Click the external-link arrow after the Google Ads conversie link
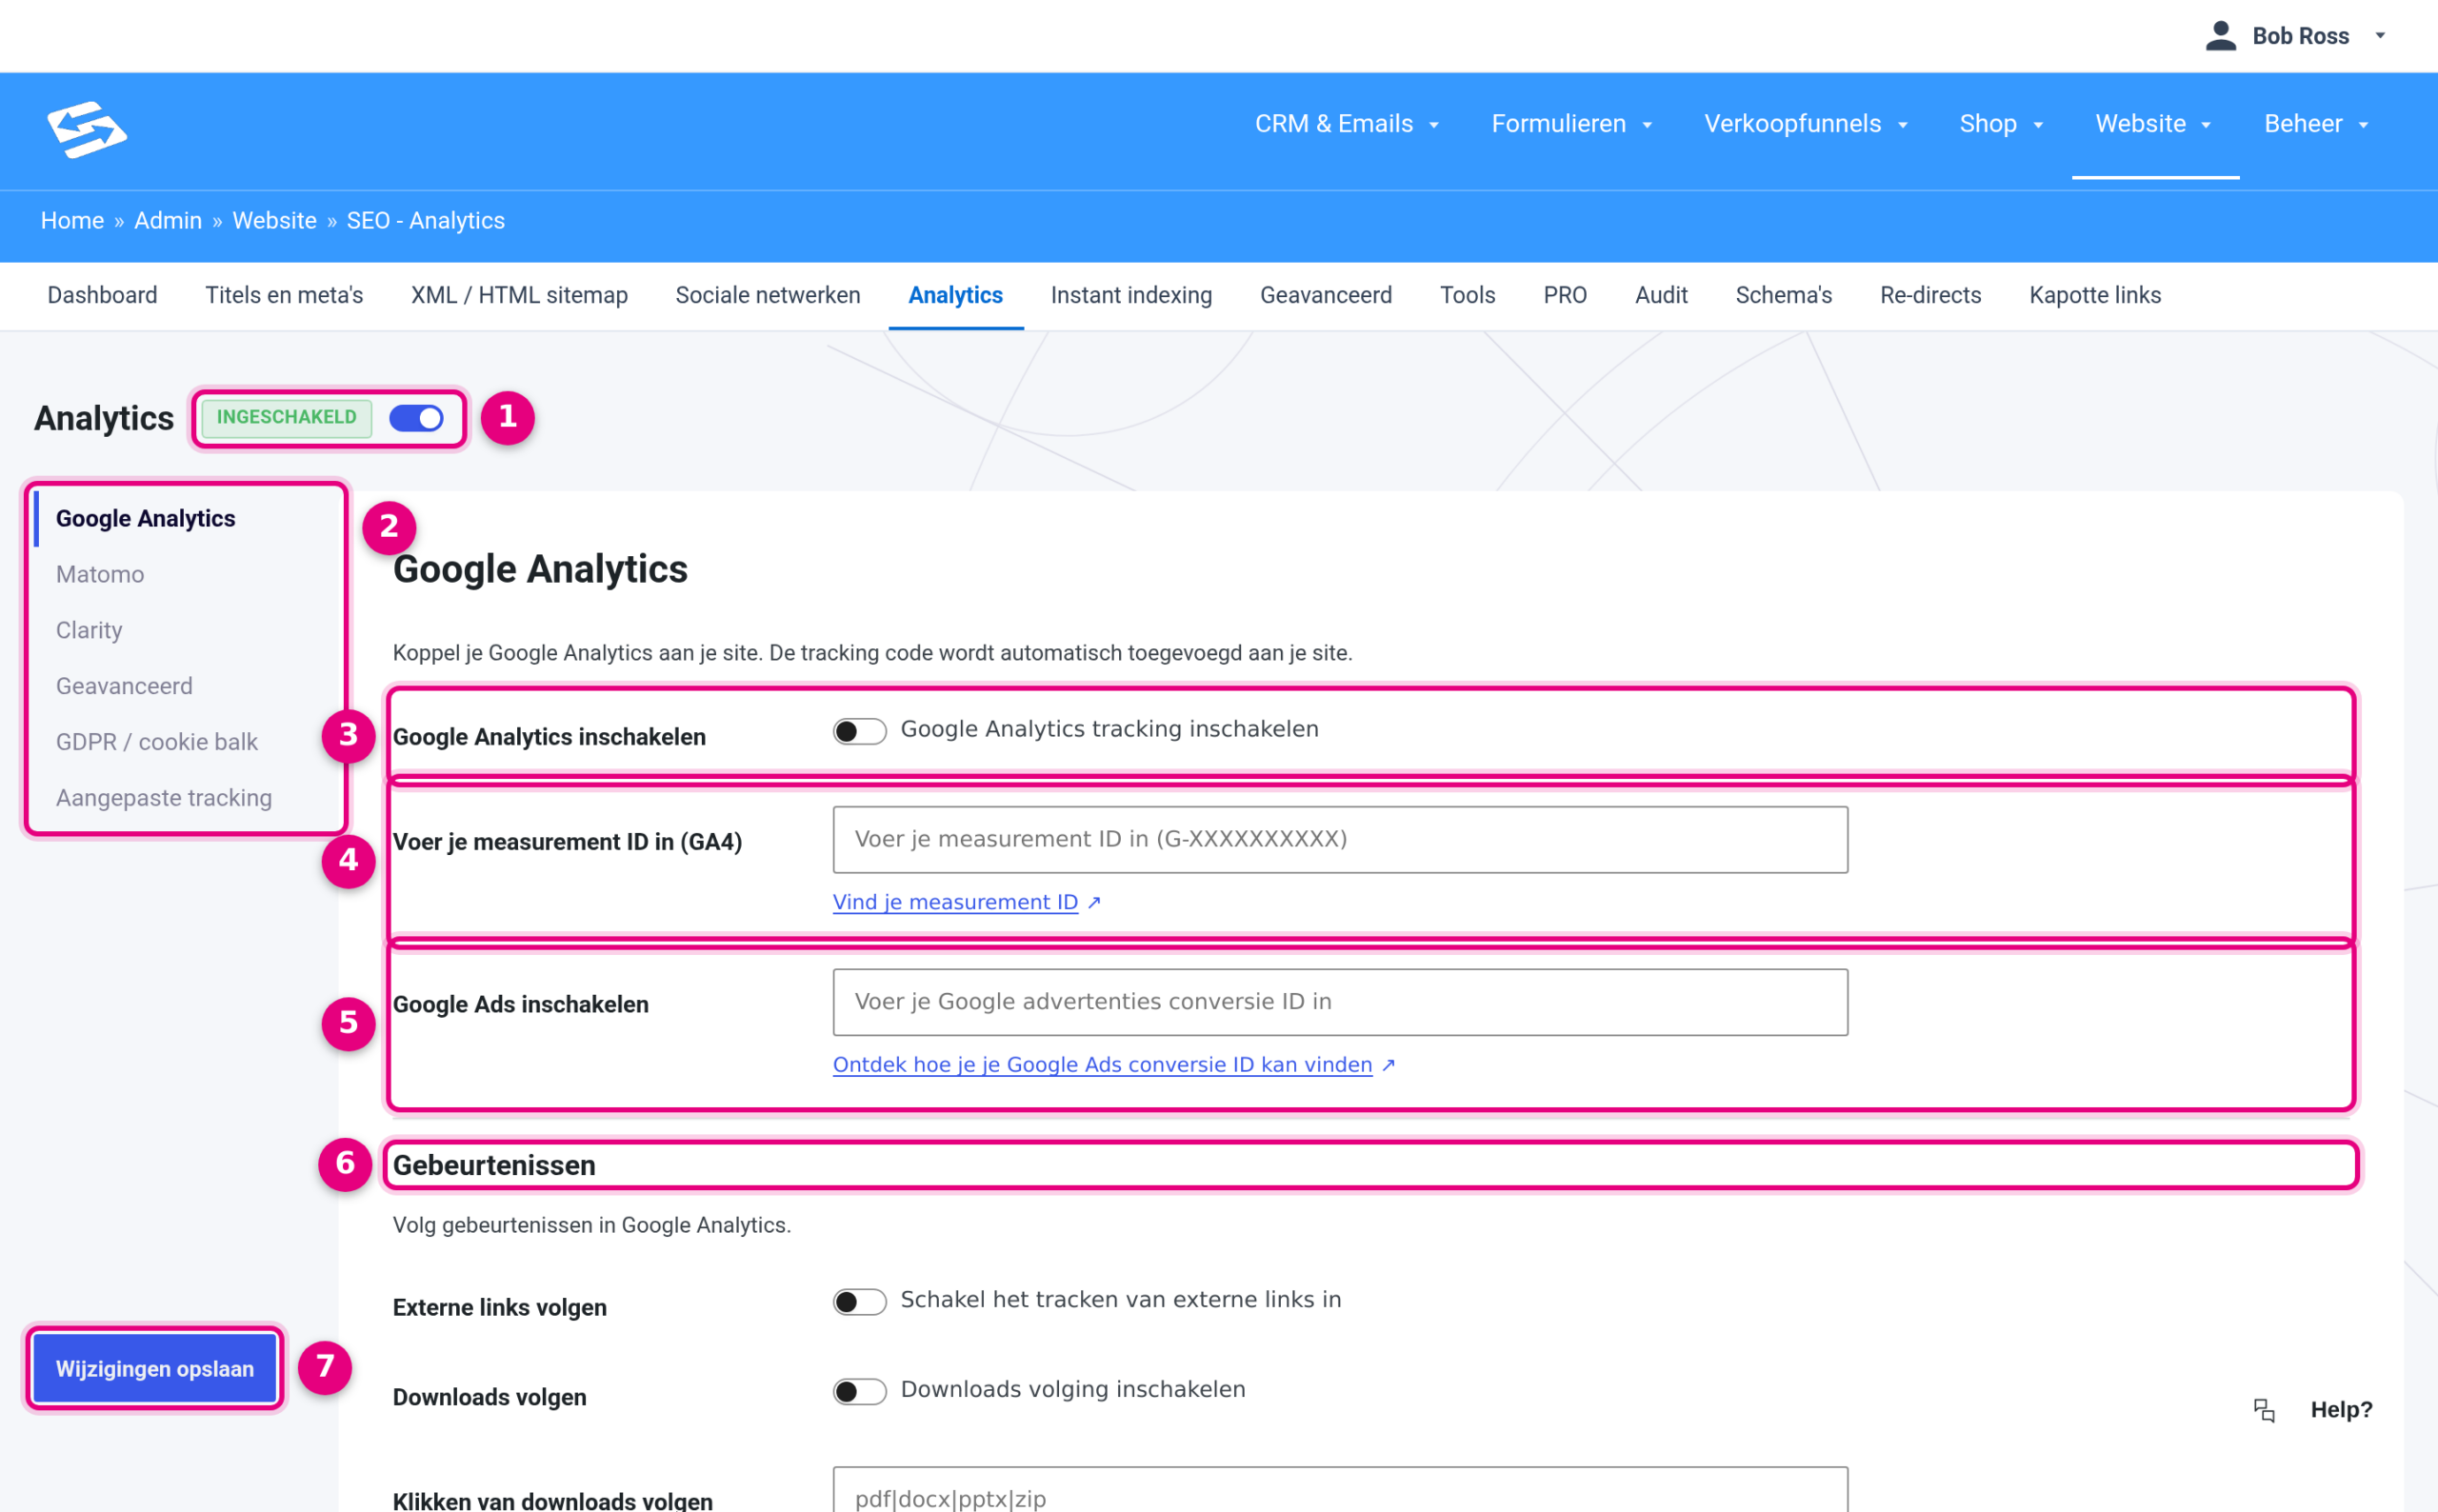2438x1512 pixels. click(x=1388, y=1065)
